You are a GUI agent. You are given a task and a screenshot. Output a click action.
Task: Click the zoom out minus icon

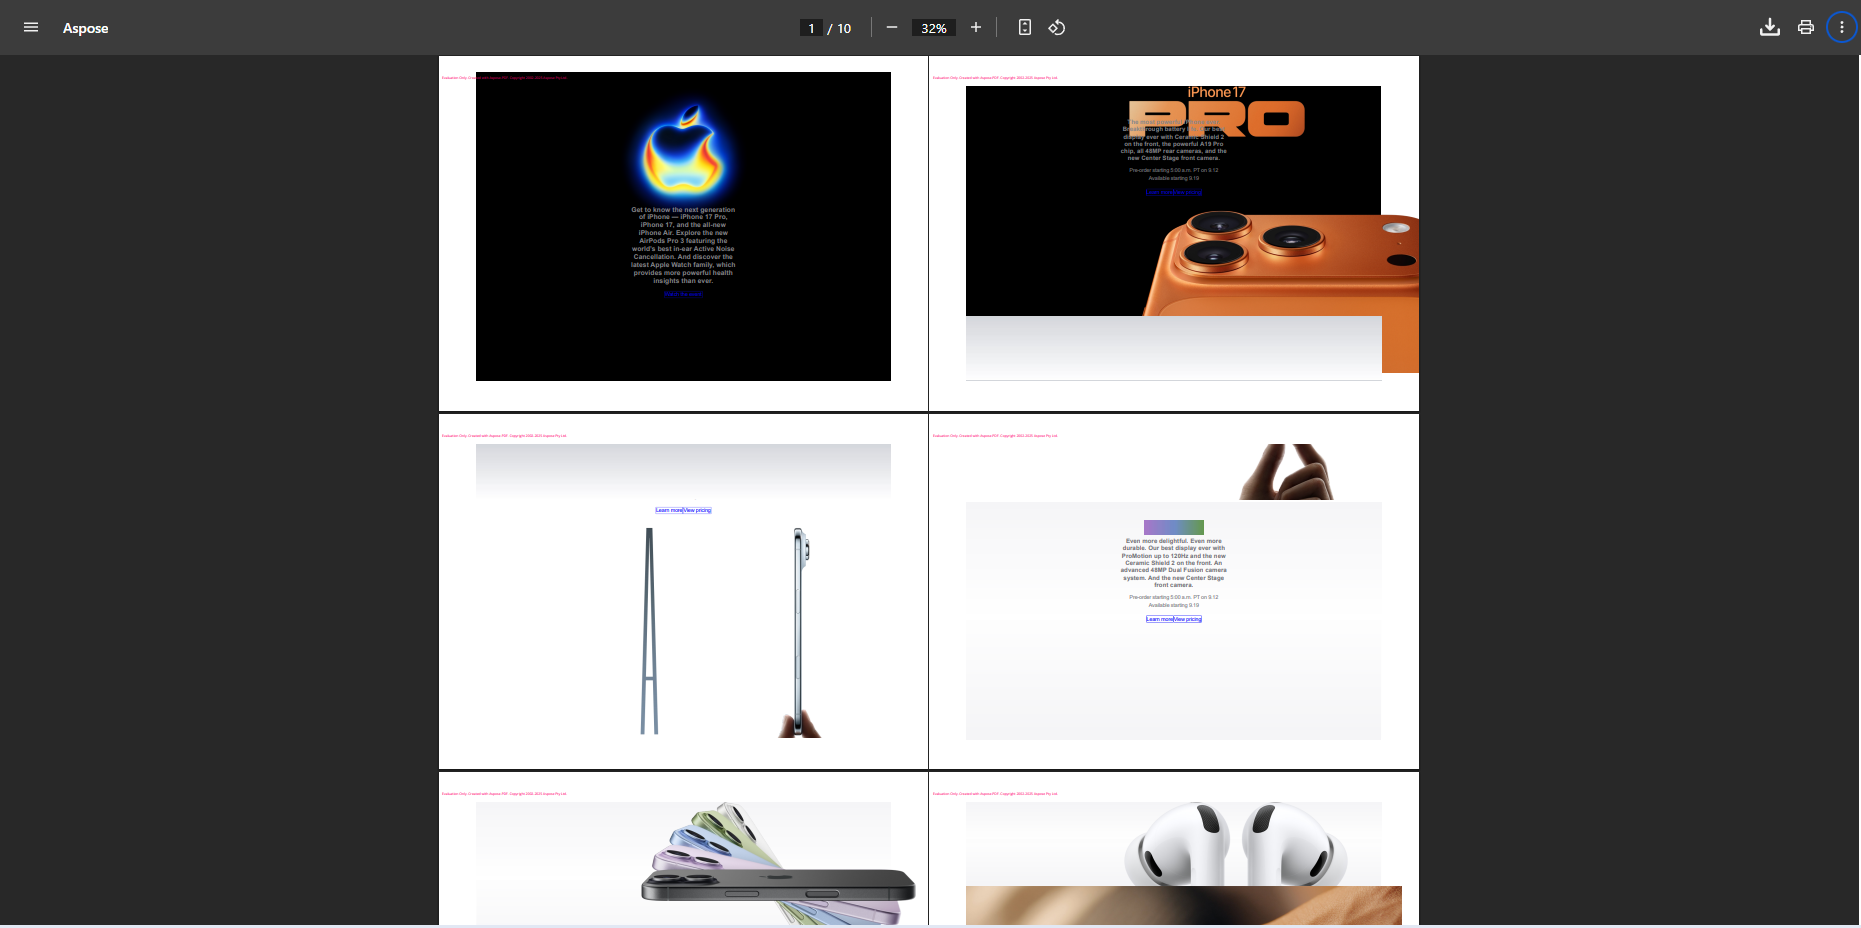[892, 28]
